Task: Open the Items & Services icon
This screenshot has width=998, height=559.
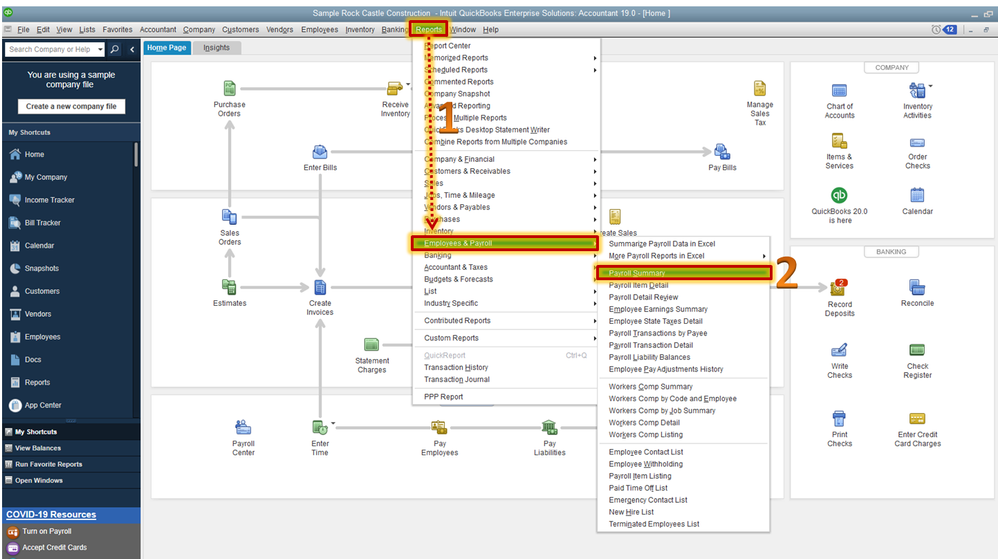Action: coord(839,141)
